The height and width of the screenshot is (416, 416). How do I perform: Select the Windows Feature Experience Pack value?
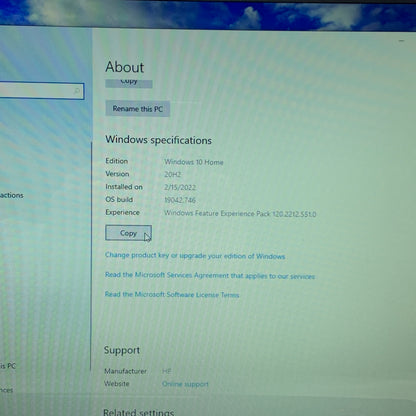coord(240,214)
